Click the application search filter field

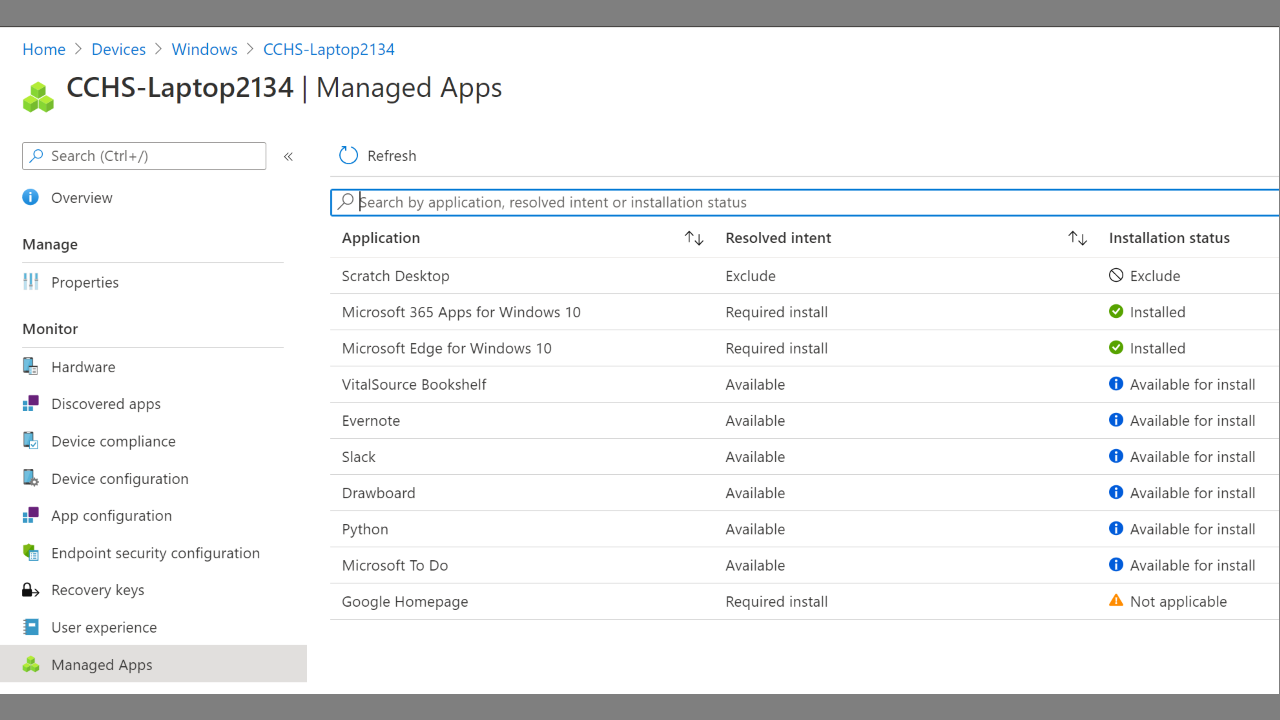pyautogui.click(x=805, y=202)
